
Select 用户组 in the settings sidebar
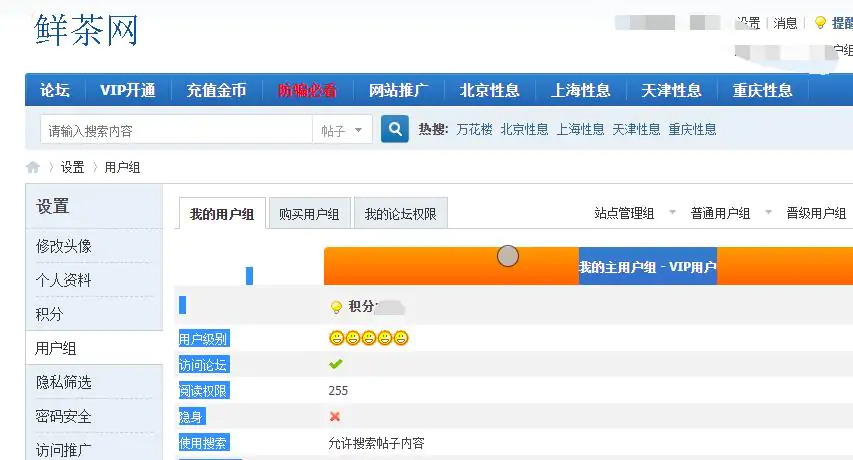pos(55,348)
